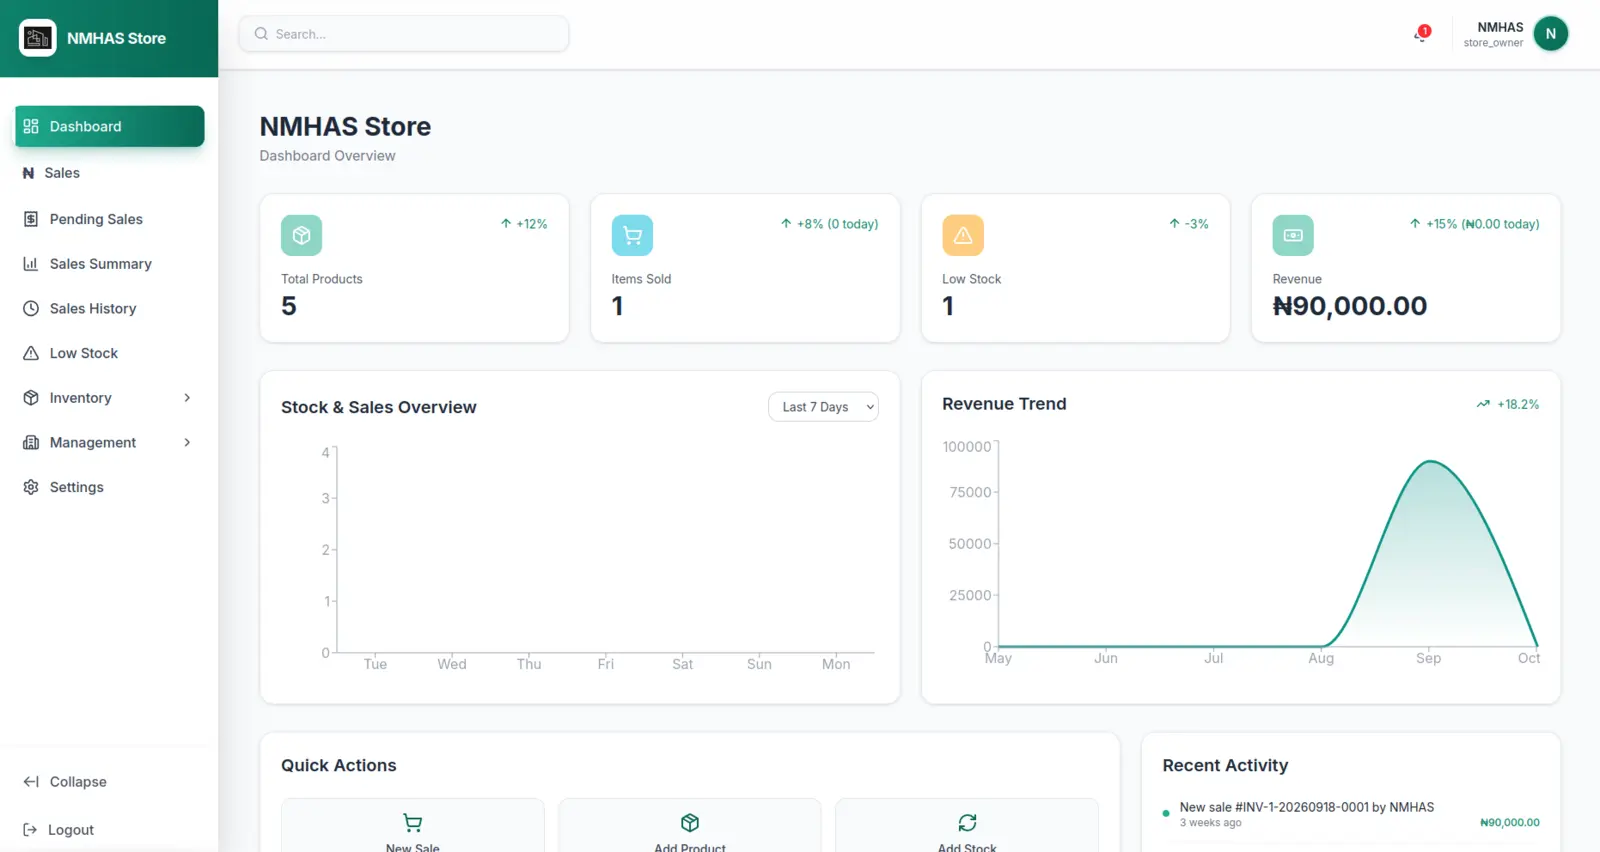
Task: Click the Management building icon
Action: (x=31, y=442)
